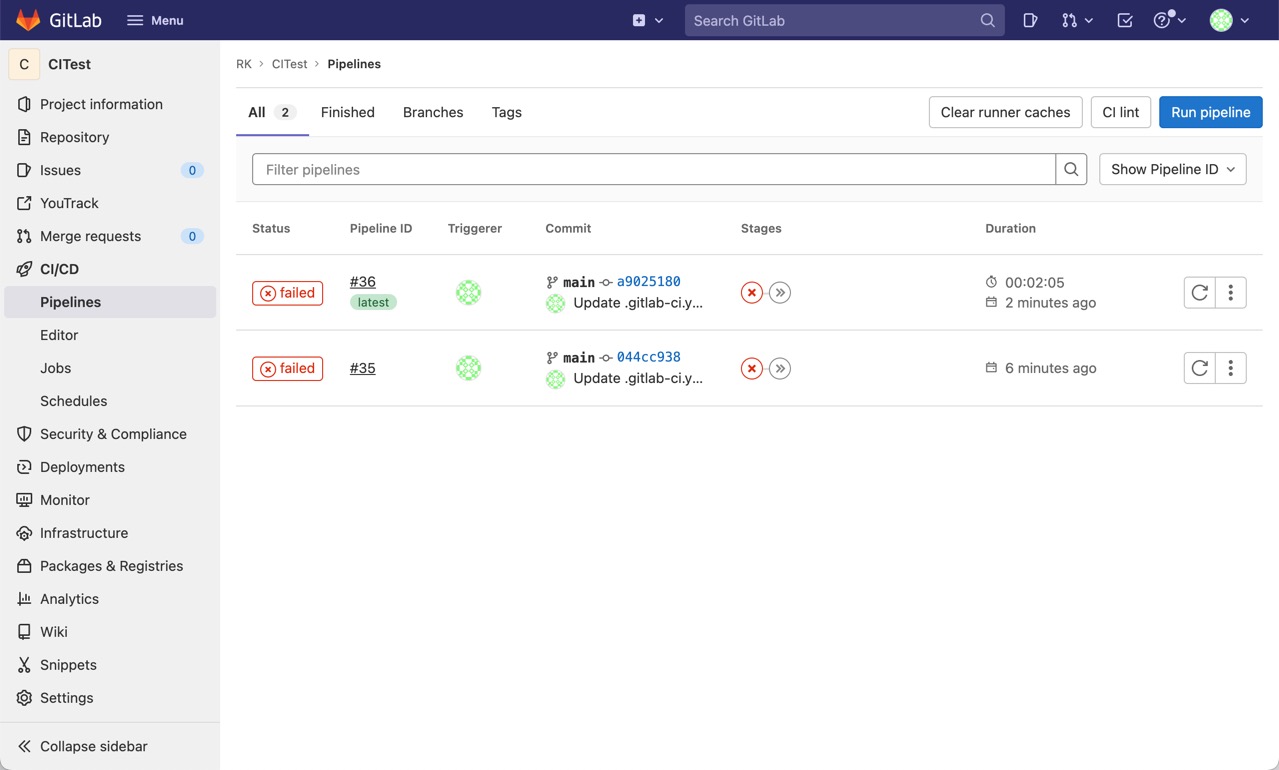
Task: Open commit 044cc938
Action: tap(649, 357)
